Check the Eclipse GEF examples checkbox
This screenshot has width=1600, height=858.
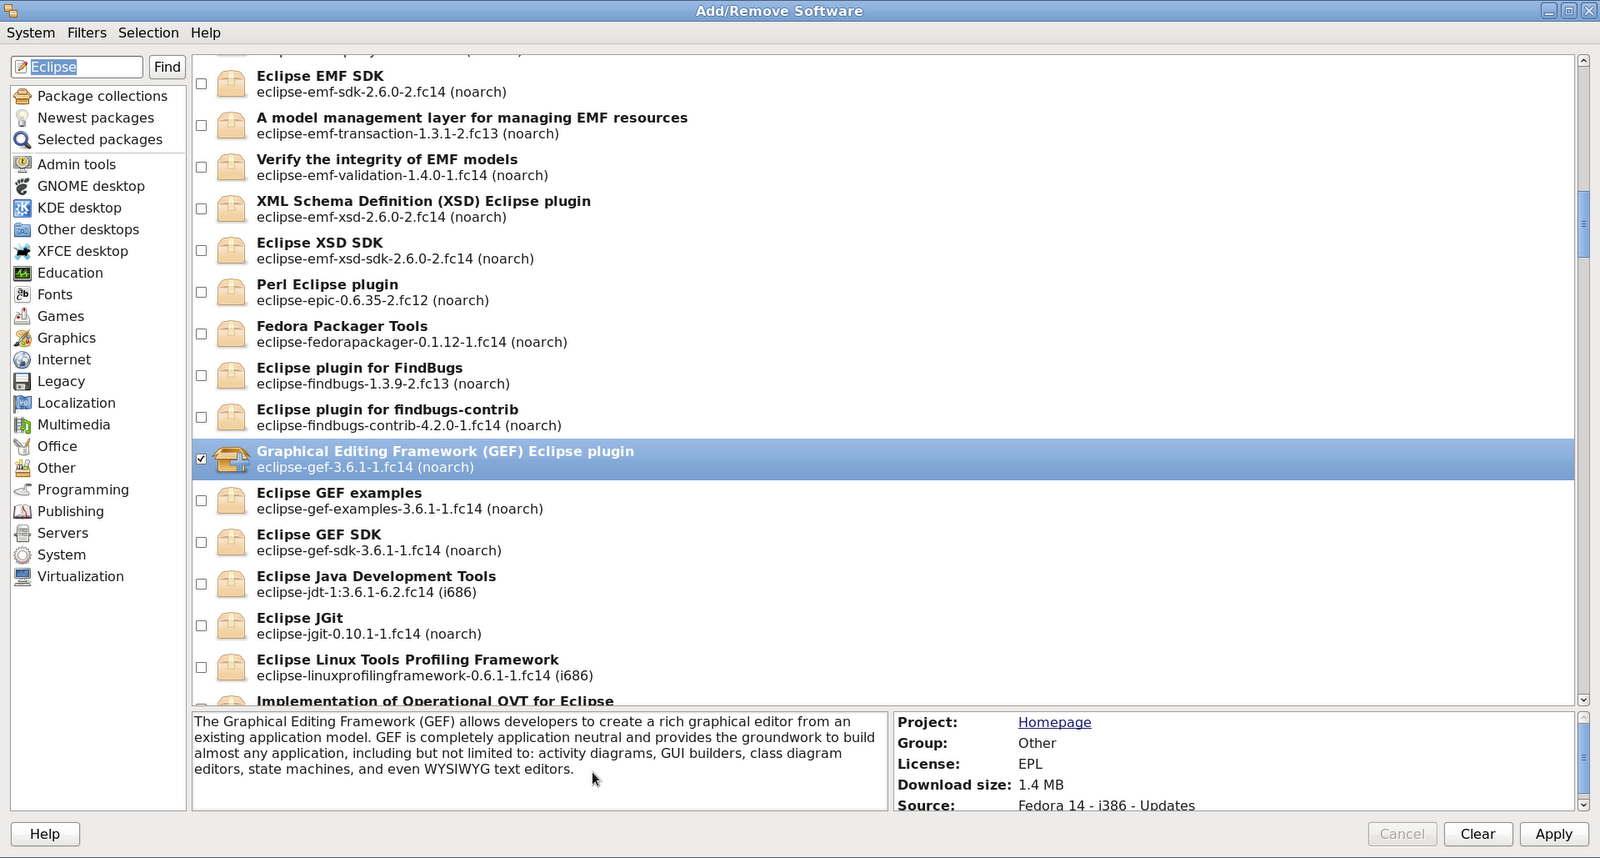[x=201, y=501]
